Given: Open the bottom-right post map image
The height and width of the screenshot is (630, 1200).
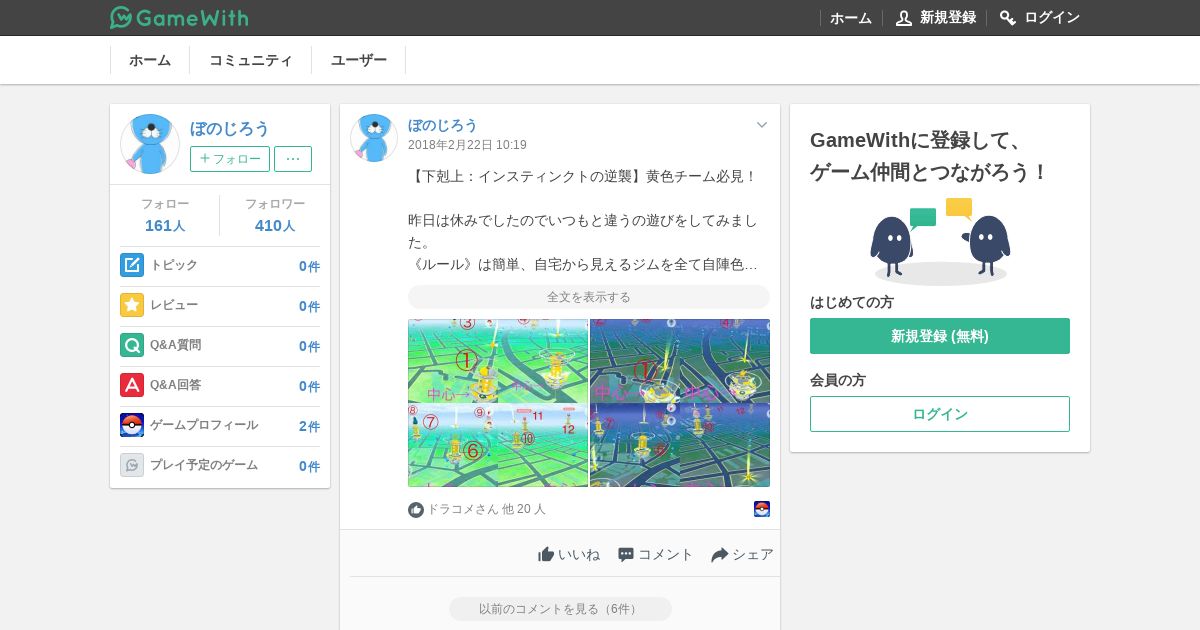Looking at the screenshot, I should [x=680, y=446].
